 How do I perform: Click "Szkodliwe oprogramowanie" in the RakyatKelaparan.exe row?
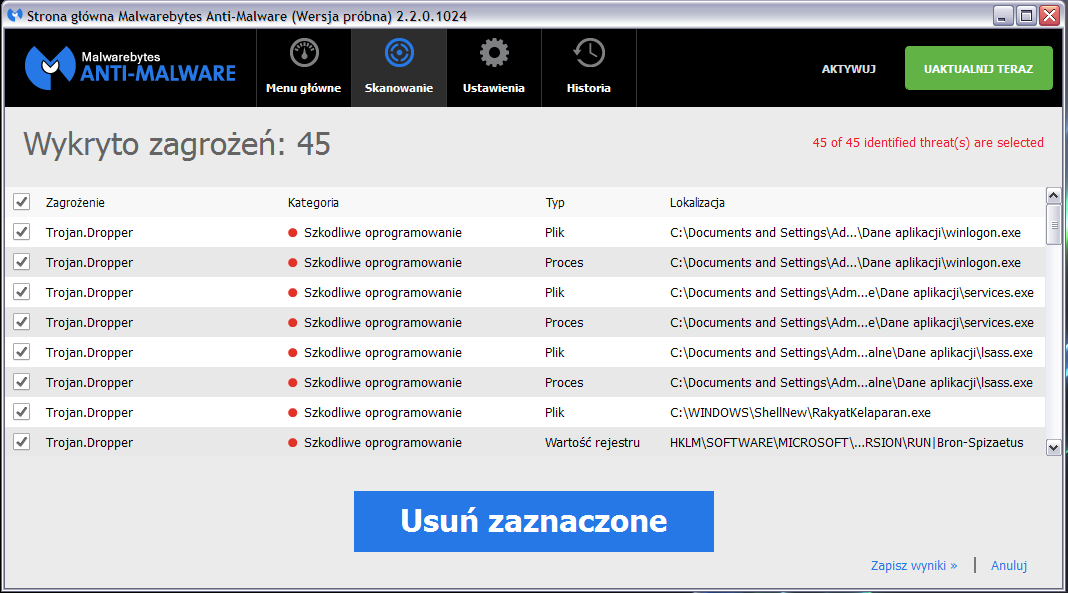pos(383,412)
